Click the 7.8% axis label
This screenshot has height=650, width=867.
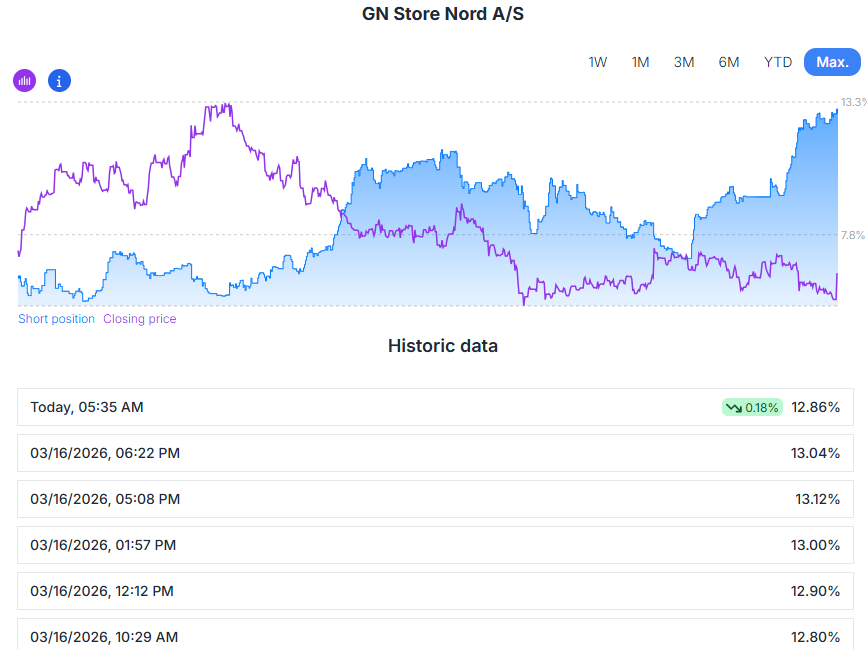tap(853, 235)
